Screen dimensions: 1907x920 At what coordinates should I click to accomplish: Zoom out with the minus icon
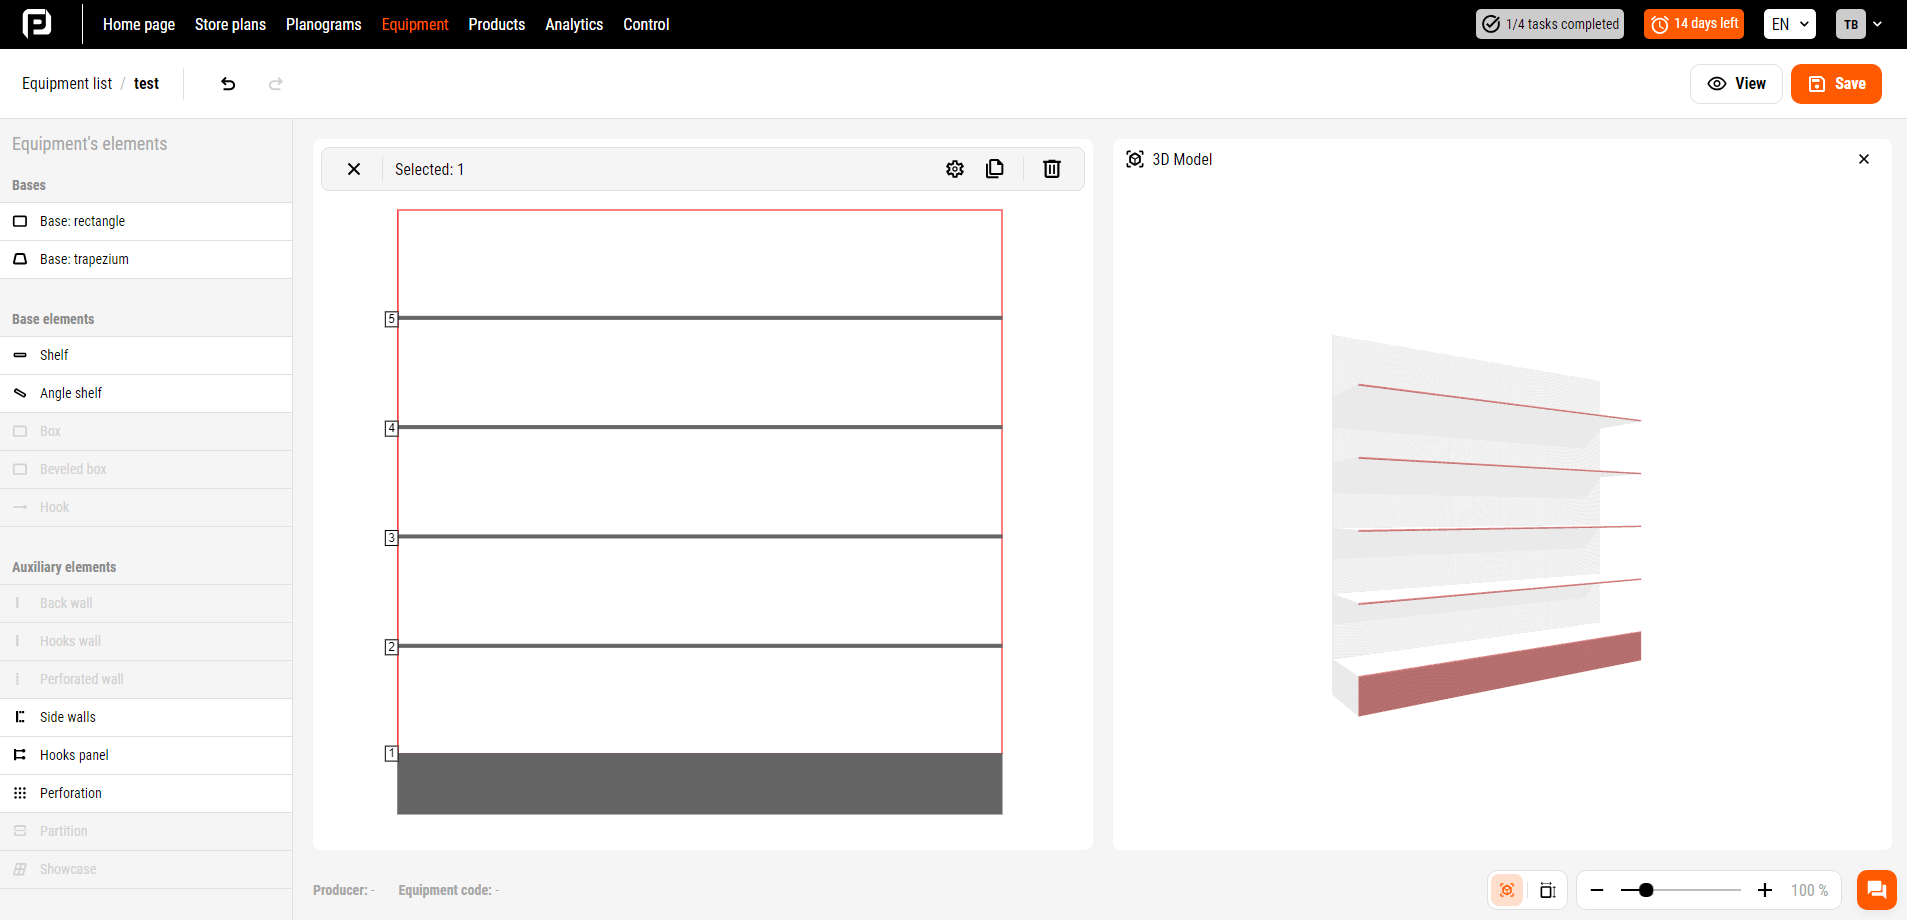pyautogui.click(x=1597, y=890)
